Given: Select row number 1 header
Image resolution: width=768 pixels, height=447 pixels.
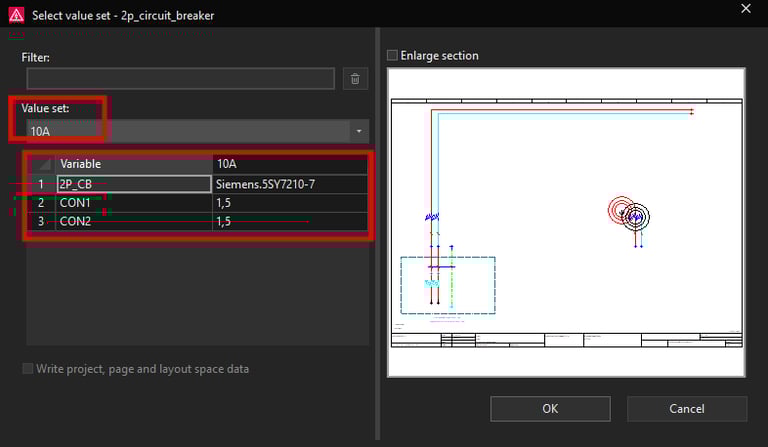Looking at the screenshot, I should click(41, 184).
